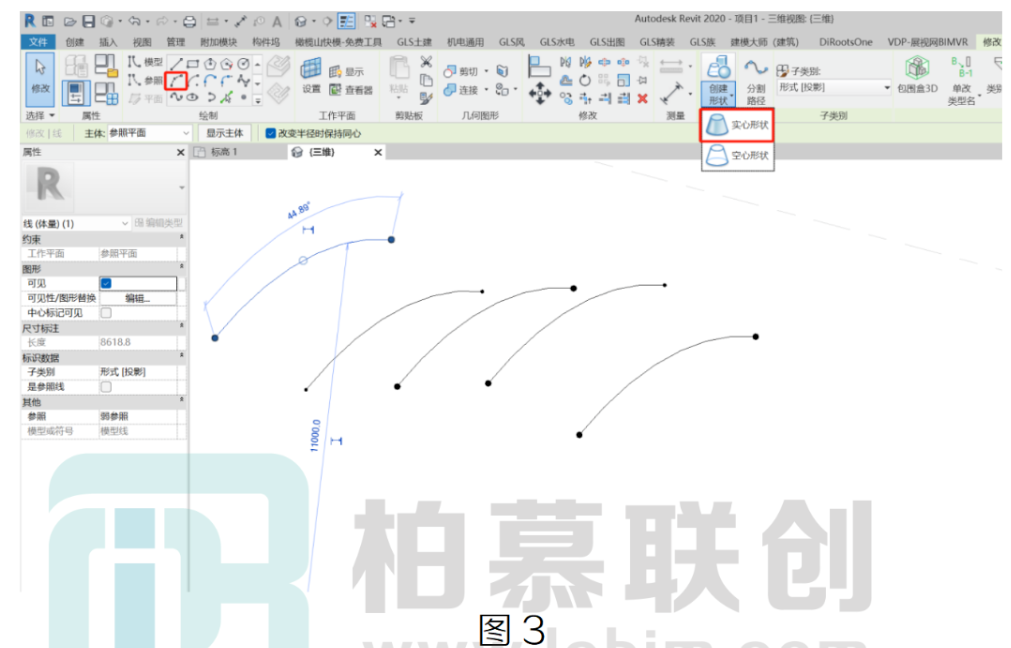Close the 属性 properties panel
The height and width of the screenshot is (648, 1011).
coord(181,152)
